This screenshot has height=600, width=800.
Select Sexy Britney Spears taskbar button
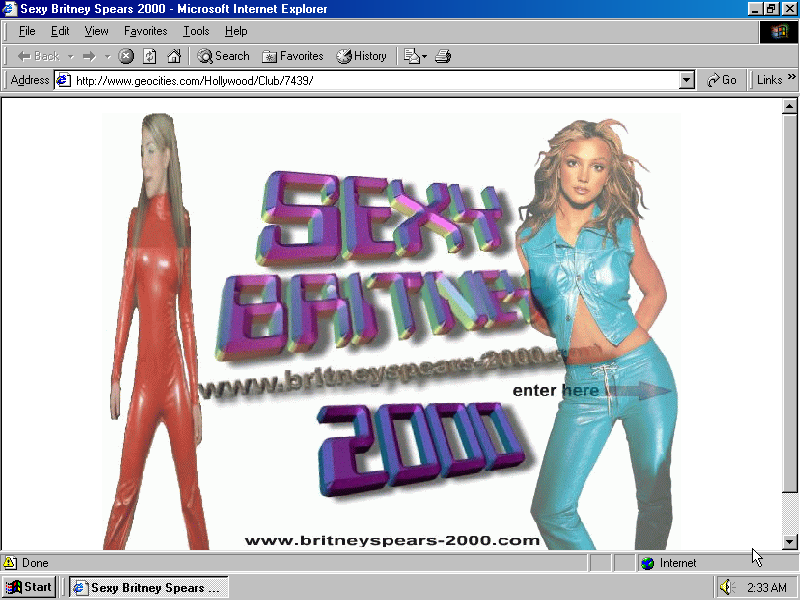pos(148,588)
